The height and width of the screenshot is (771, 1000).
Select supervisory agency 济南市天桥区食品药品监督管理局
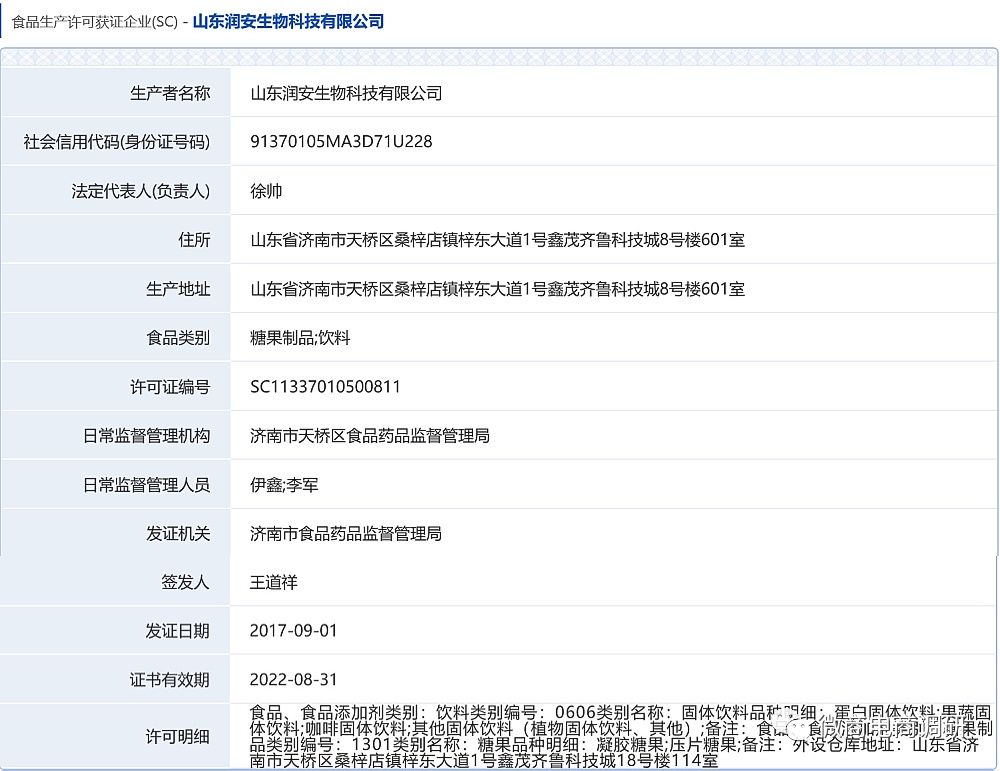coord(358,436)
